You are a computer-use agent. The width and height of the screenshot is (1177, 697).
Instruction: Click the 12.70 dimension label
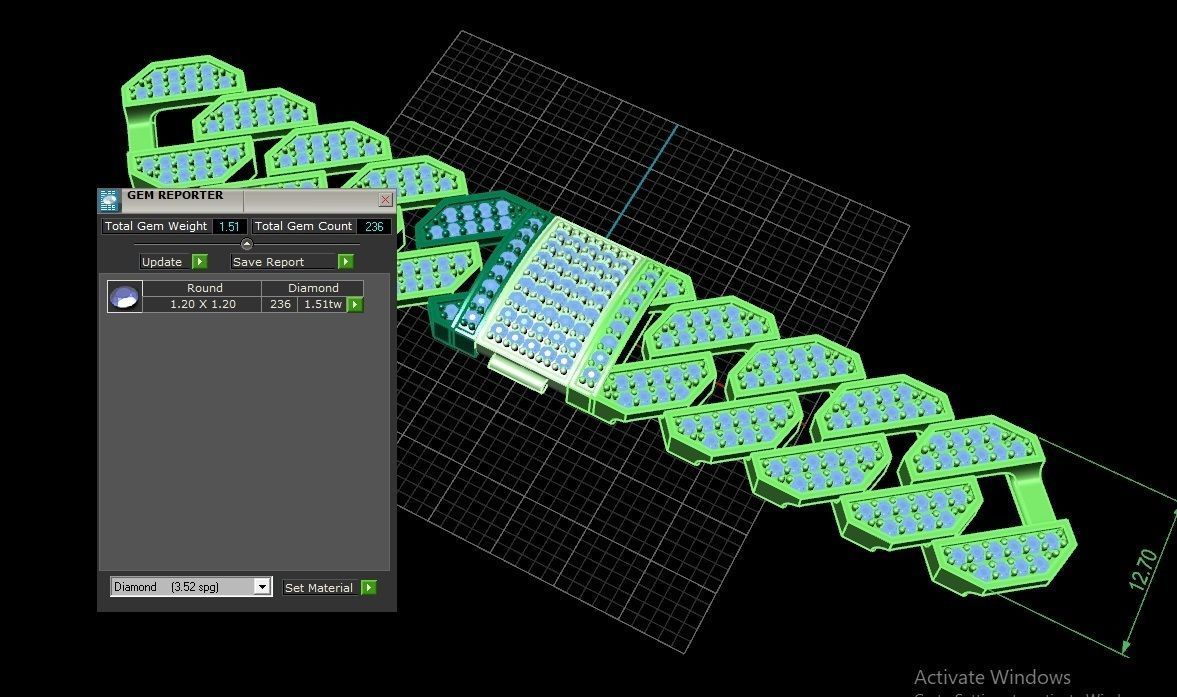click(x=1143, y=569)
